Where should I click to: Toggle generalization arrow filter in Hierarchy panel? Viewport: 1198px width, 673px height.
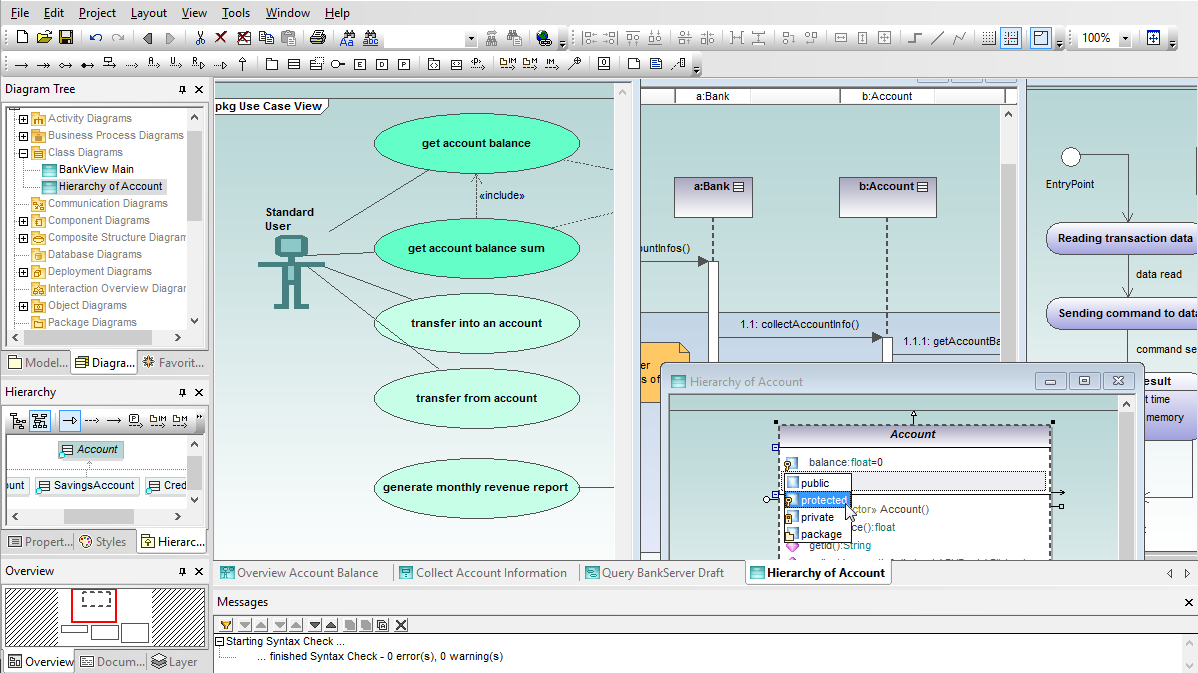pyautogui.click(x=70, y=420)
